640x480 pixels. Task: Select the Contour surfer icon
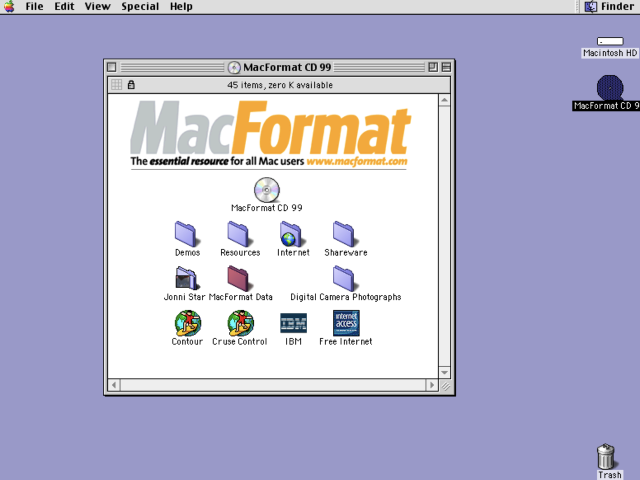pos(188,323)
